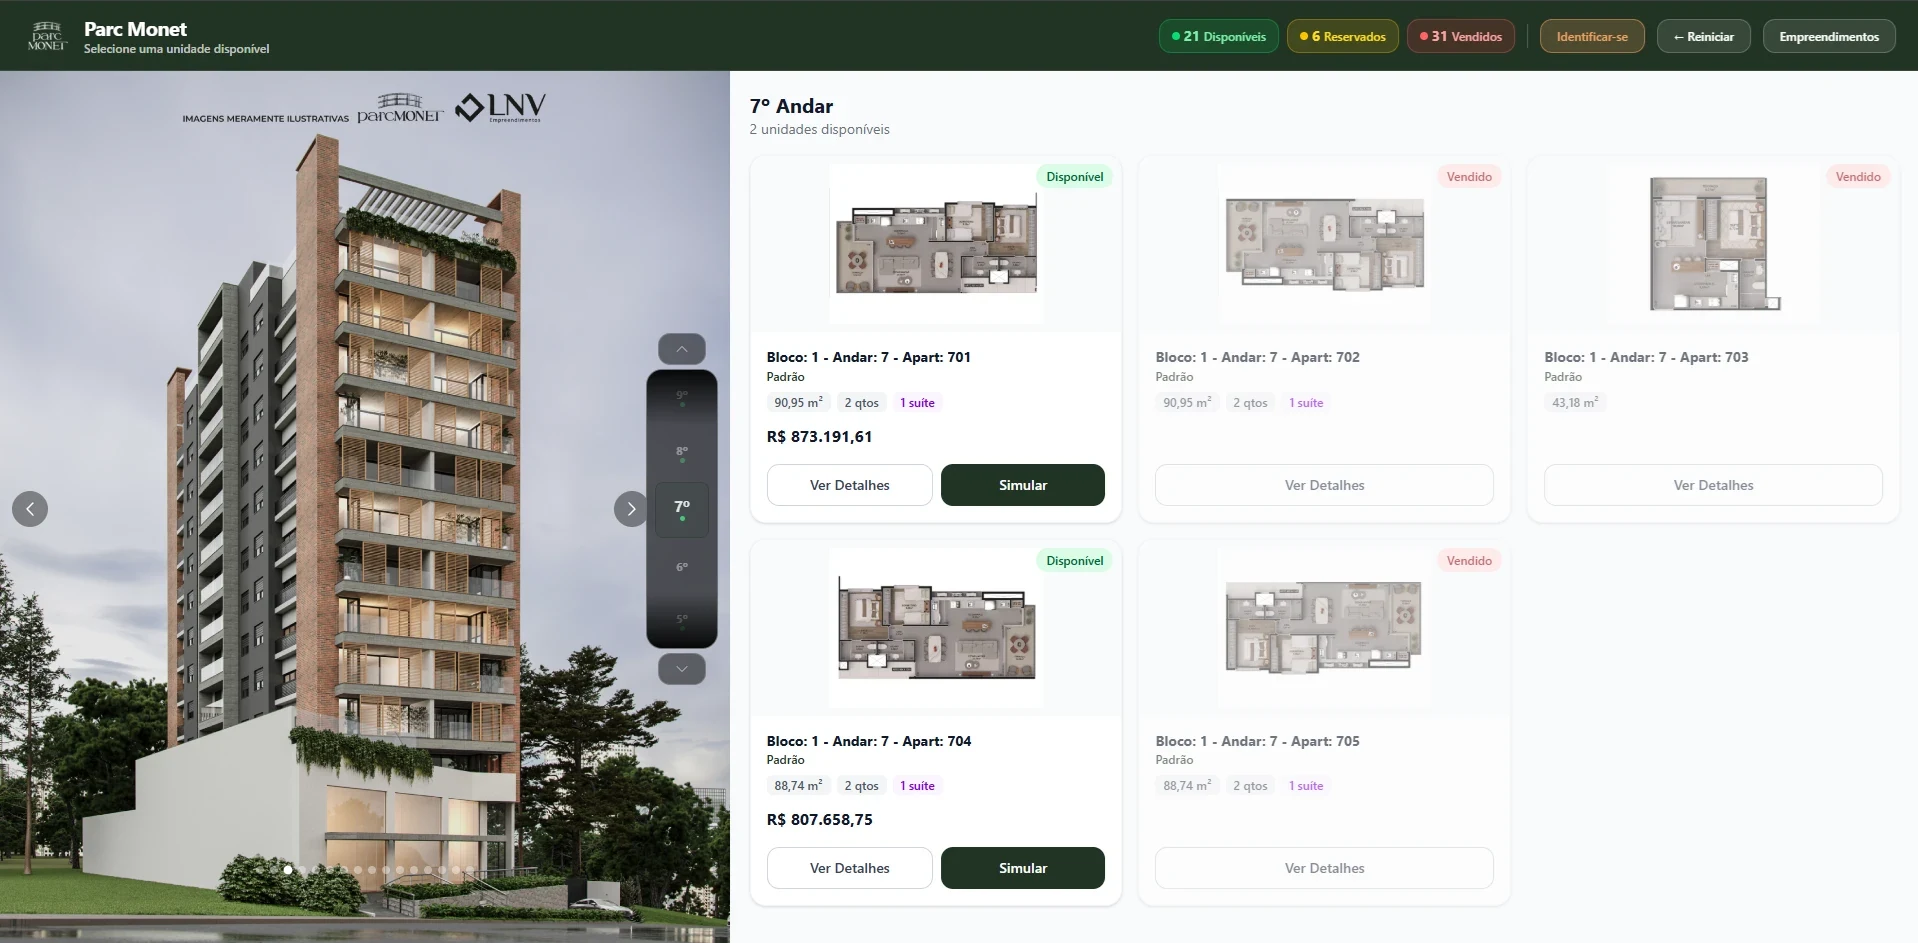Choose the 9º floor in selector
1918x943 pixels.
[682, 397]
